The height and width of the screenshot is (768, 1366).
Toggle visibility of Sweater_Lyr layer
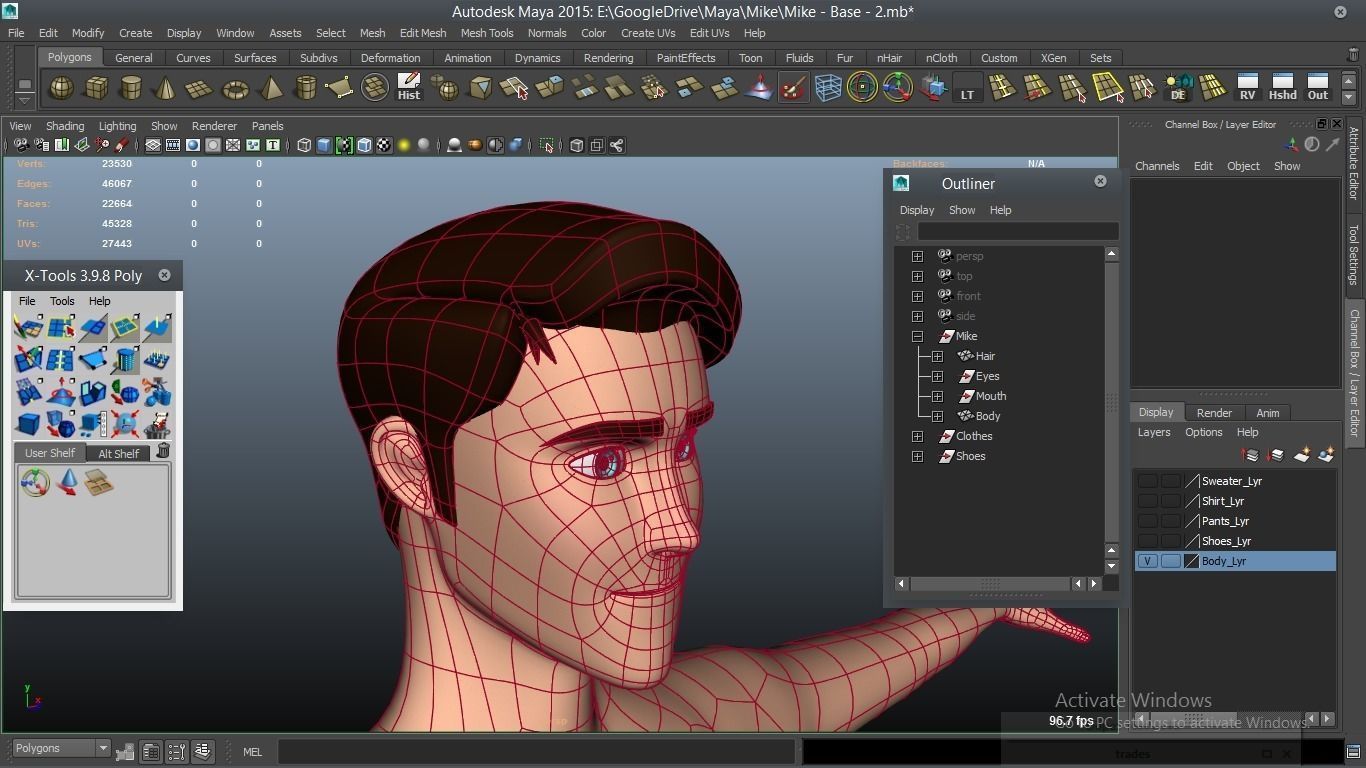(1147, 481)
